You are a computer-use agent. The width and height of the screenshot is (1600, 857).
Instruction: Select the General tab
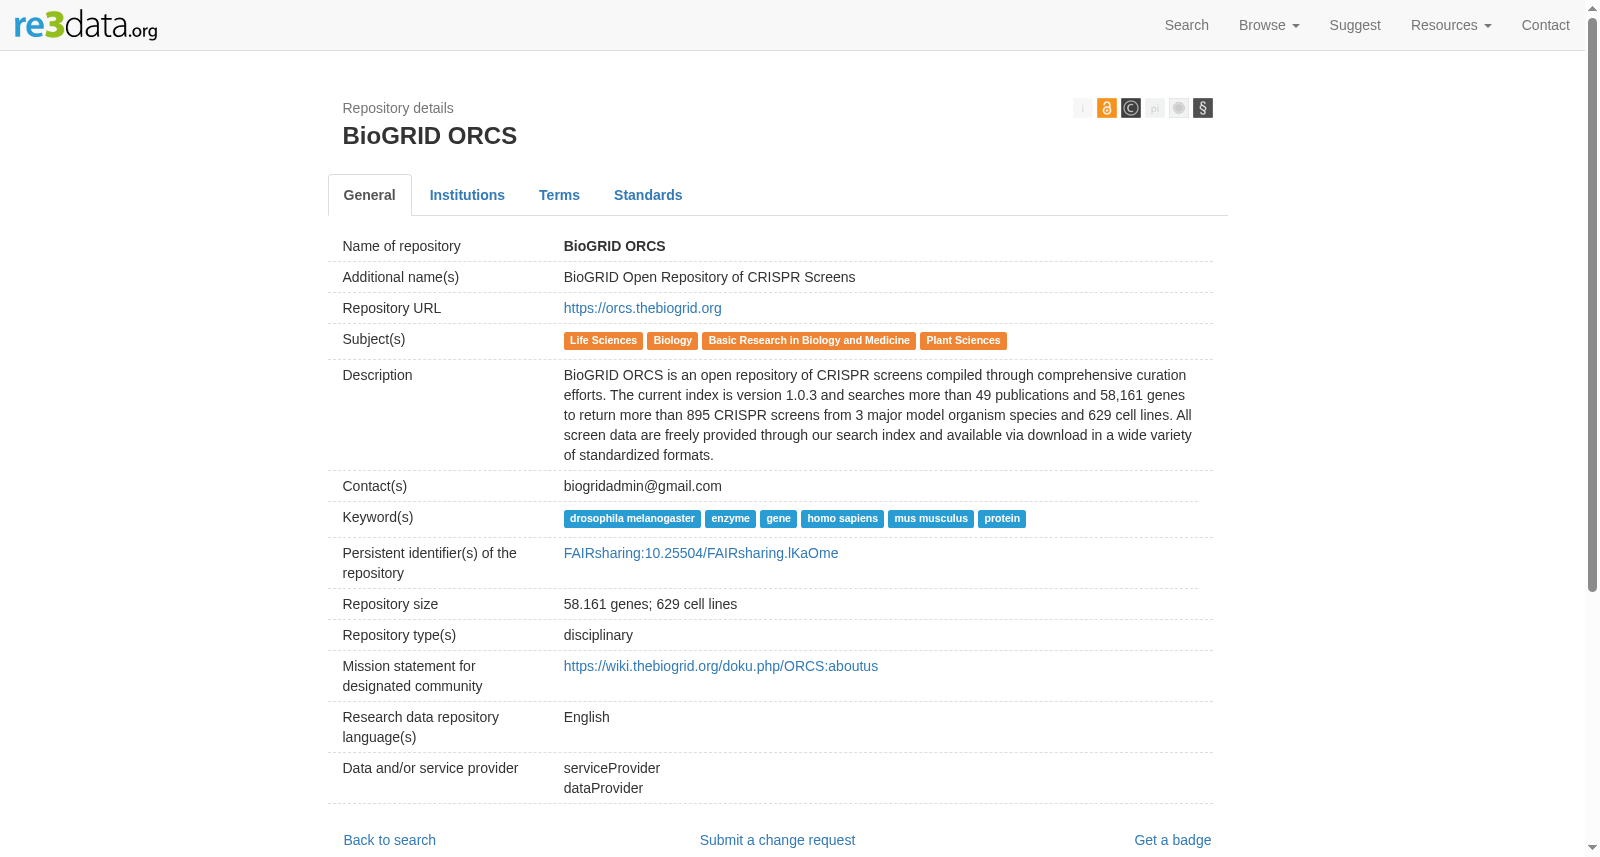(x=369, y=195)
